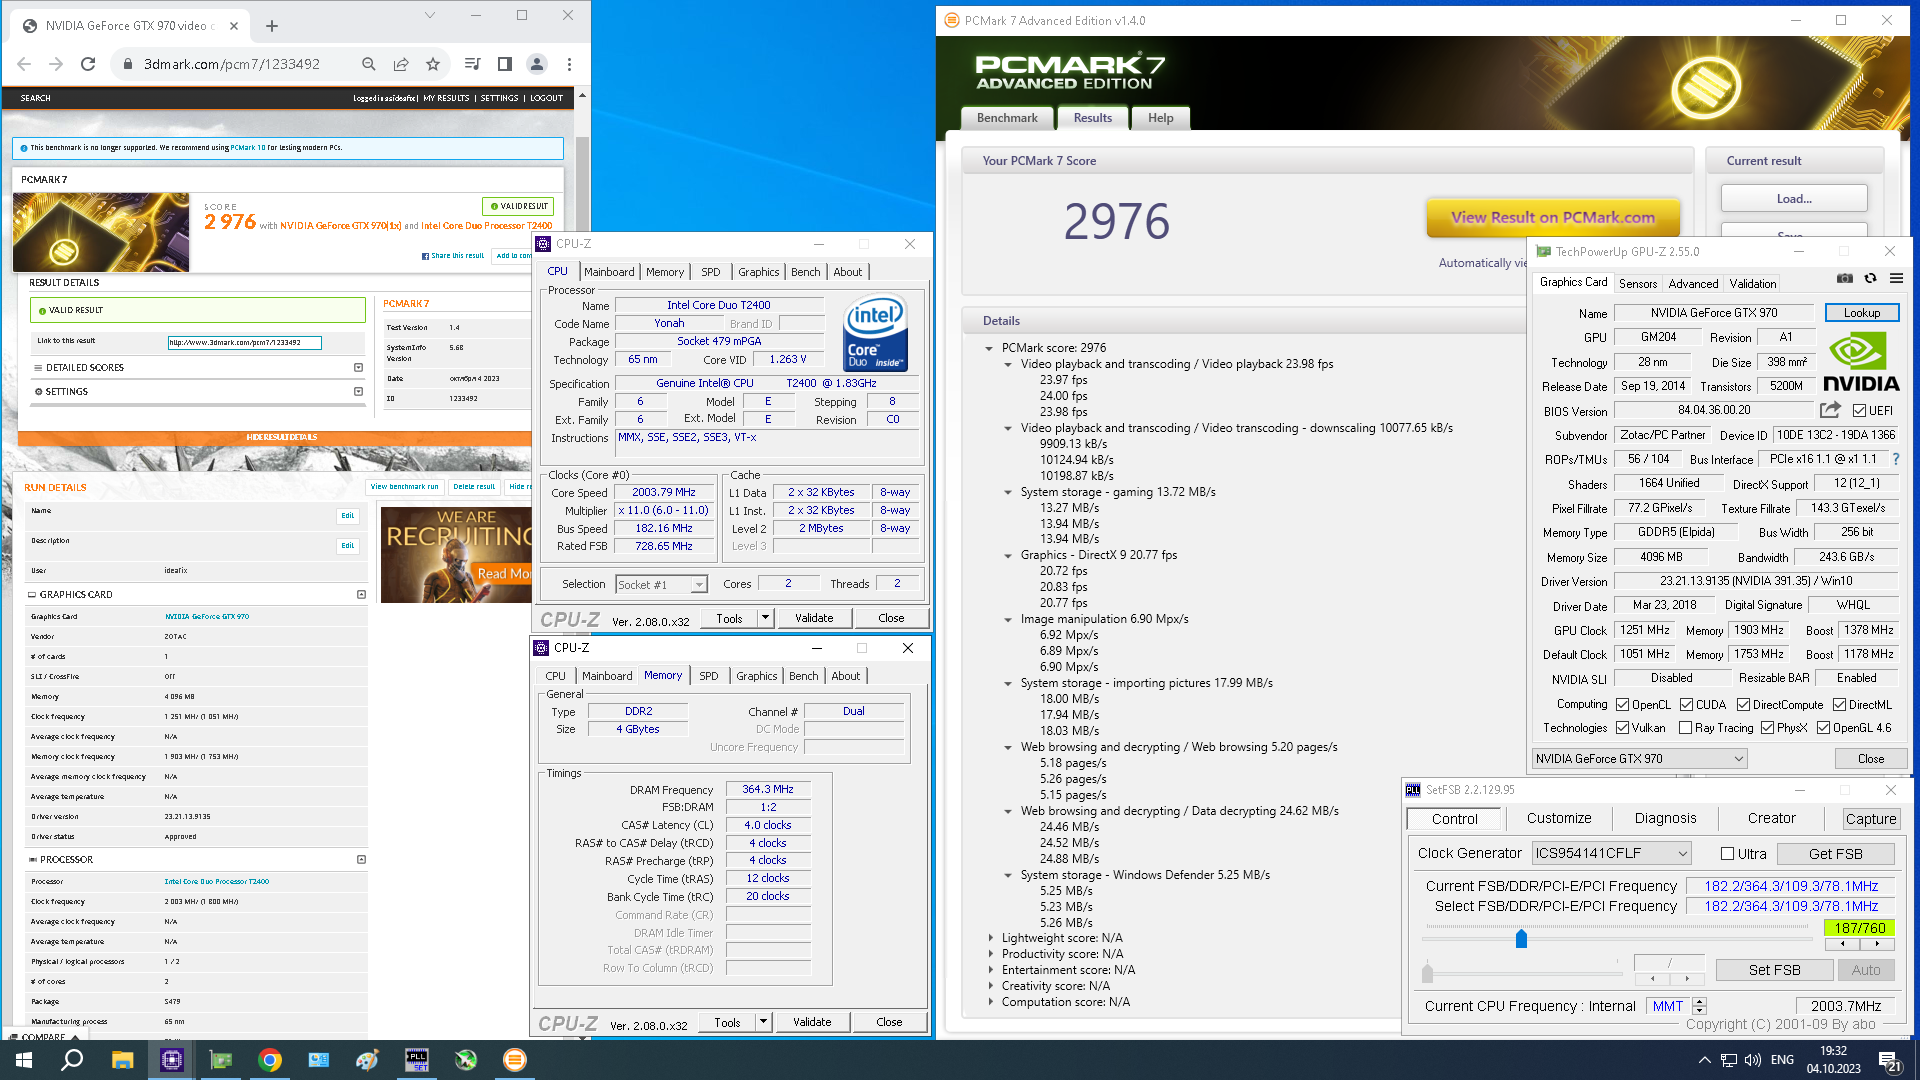This screenshot has width=1920, height=1080.
Task: Toggle the OpenCL checkbox
Action: [x=1623, y=705]
